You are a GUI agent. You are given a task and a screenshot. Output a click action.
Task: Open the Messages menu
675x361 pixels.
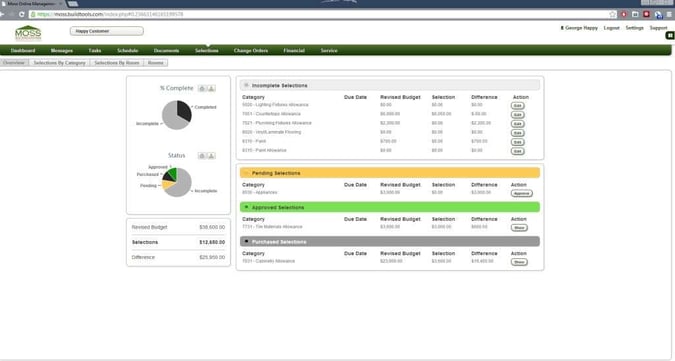click(62, 51)
